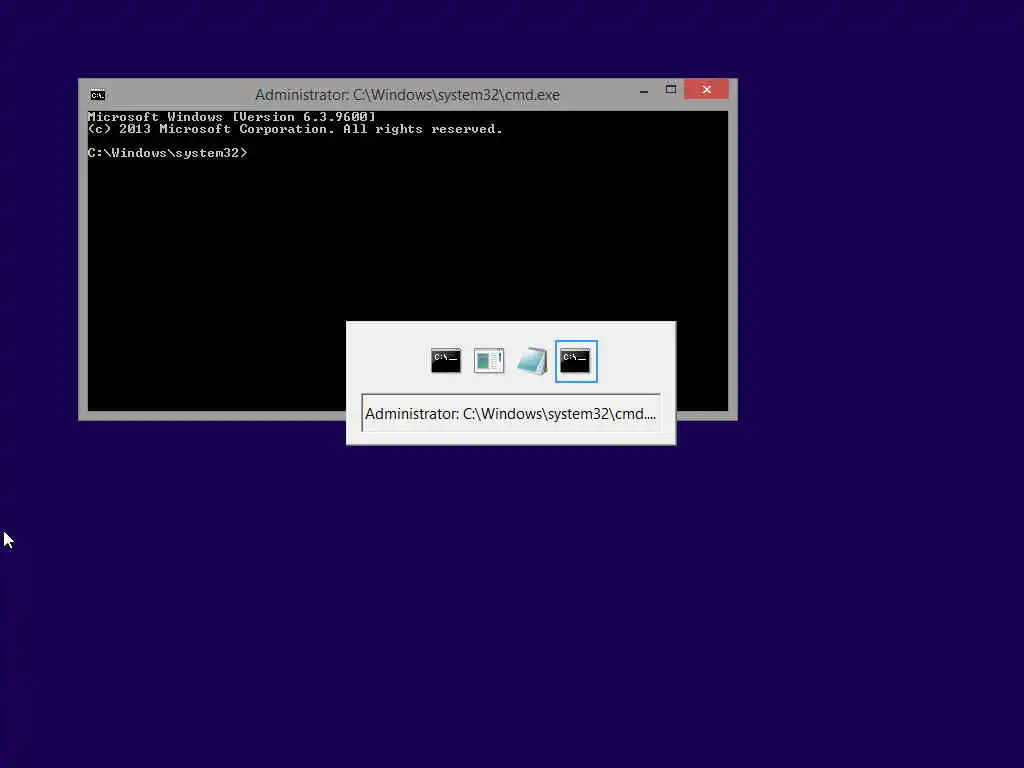Switch to the Notepad icon in task switcher
The image size is (1024, 768).
point(532,360)
